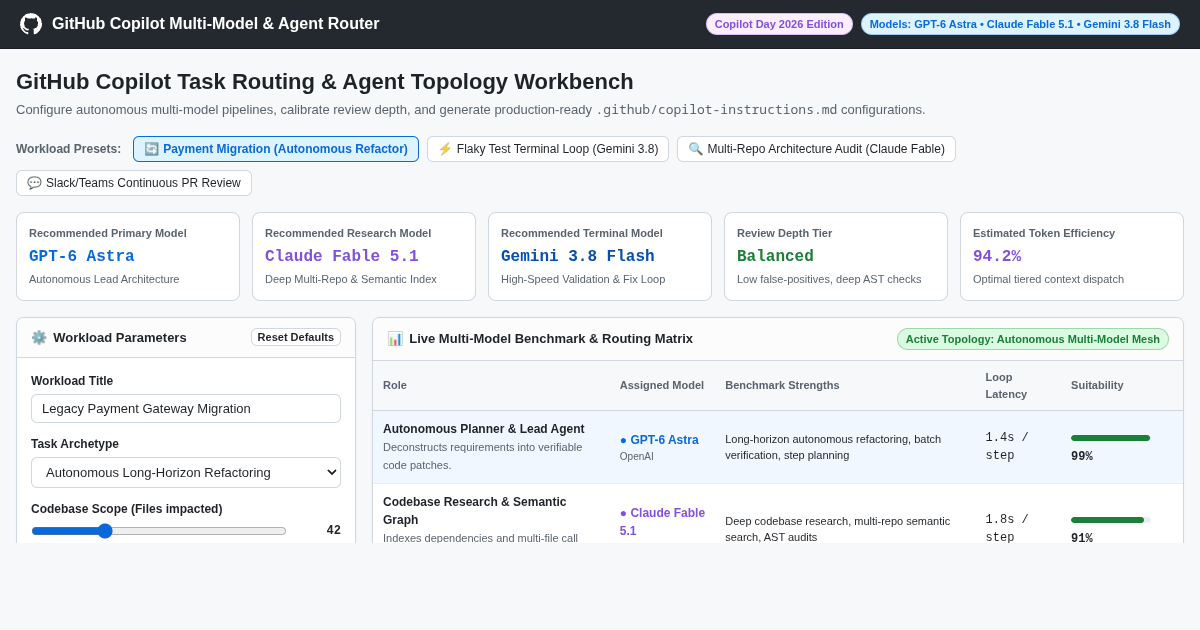Click the gear icon beside Workload Parameters
Screen dimensions: 1200x630
[x=39, y=338]
